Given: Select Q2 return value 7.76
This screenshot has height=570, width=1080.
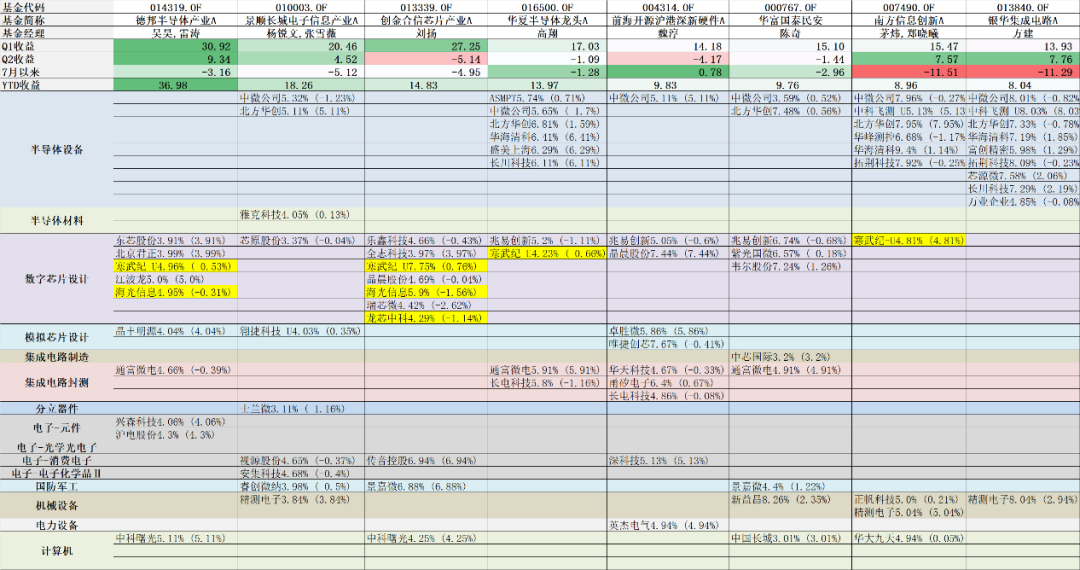Looking at the screenshot, I should (1023, 59).
